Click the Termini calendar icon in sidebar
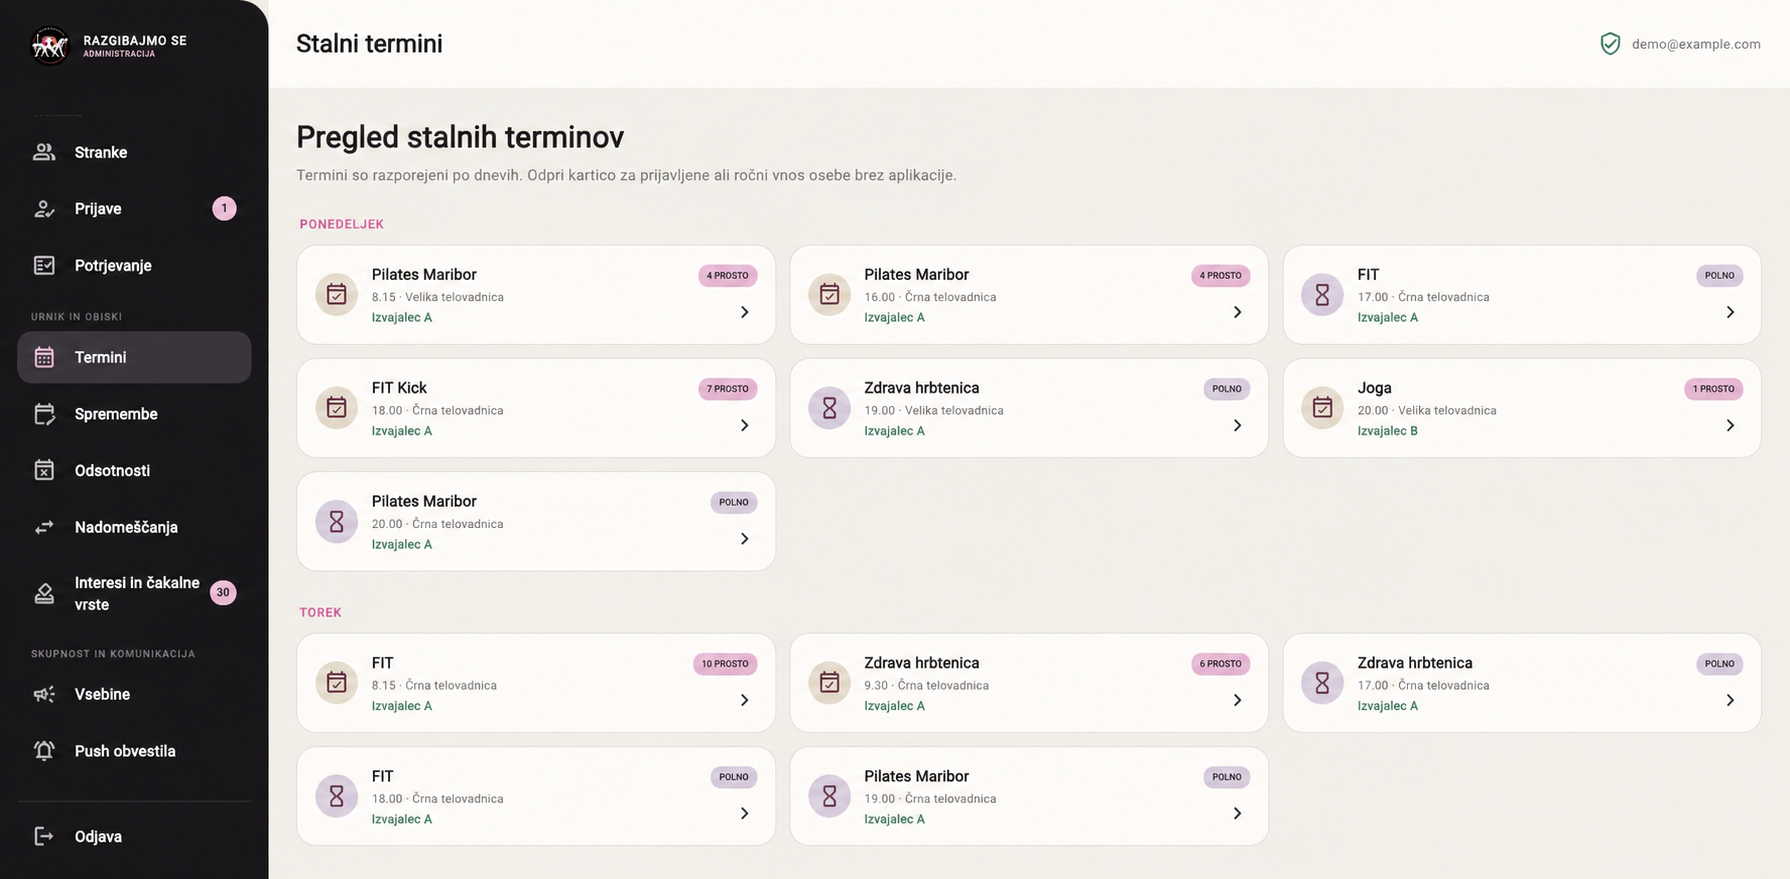 point(44,357)
